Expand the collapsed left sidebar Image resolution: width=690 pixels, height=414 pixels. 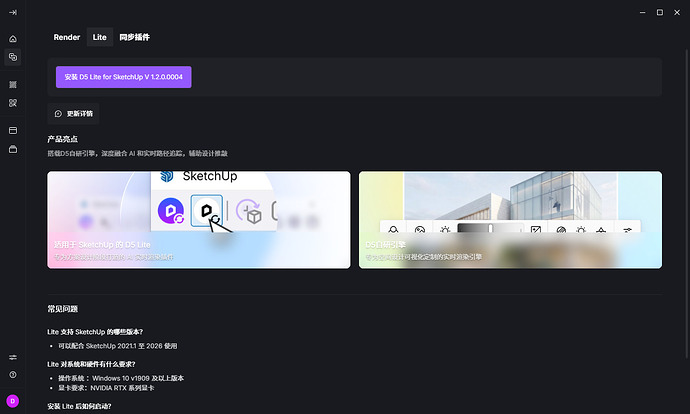tap(13, 12)
